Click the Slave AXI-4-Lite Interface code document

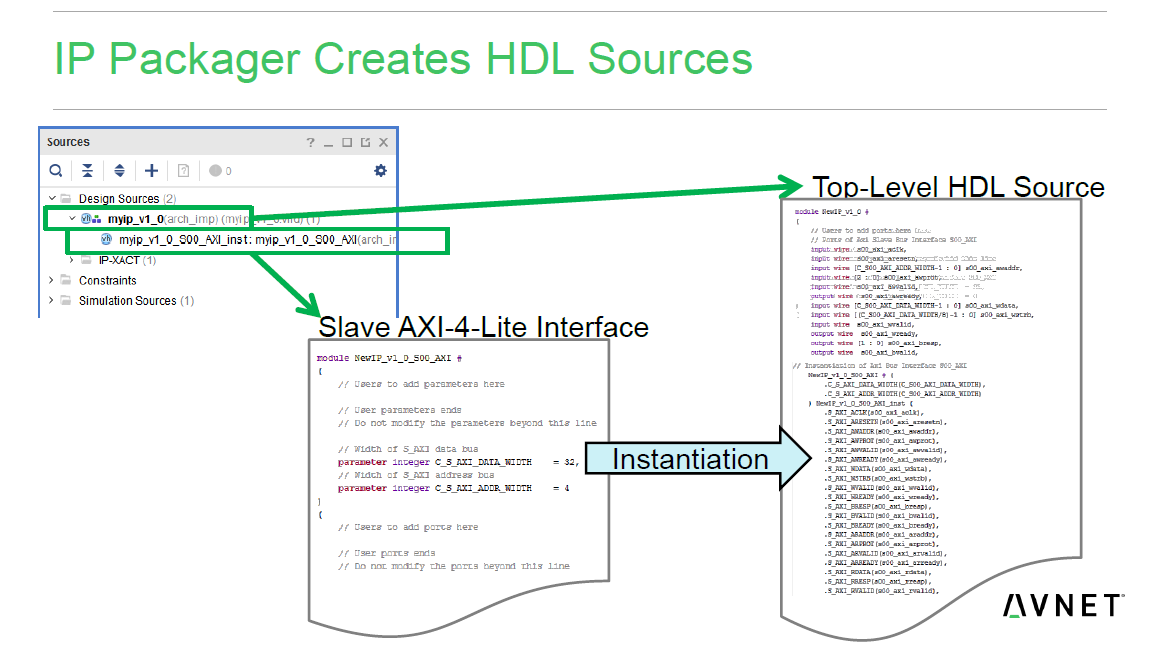459,486
